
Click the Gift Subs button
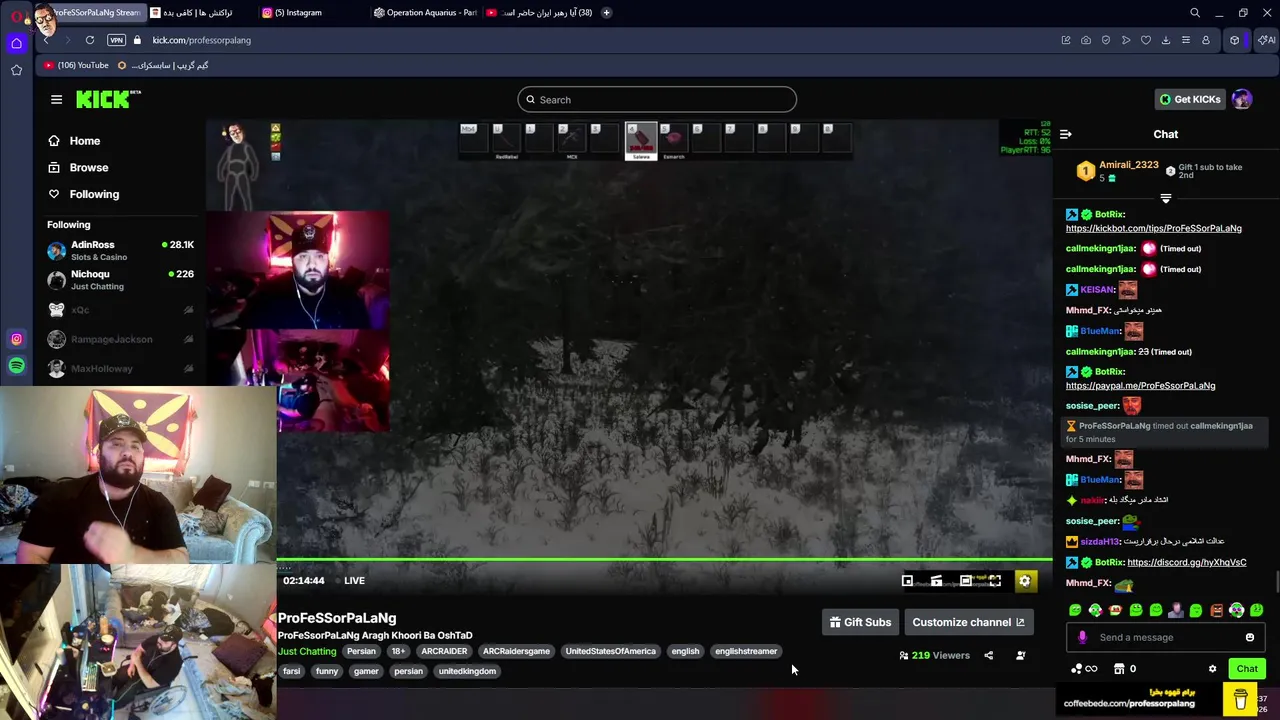(x=860, y=622)
